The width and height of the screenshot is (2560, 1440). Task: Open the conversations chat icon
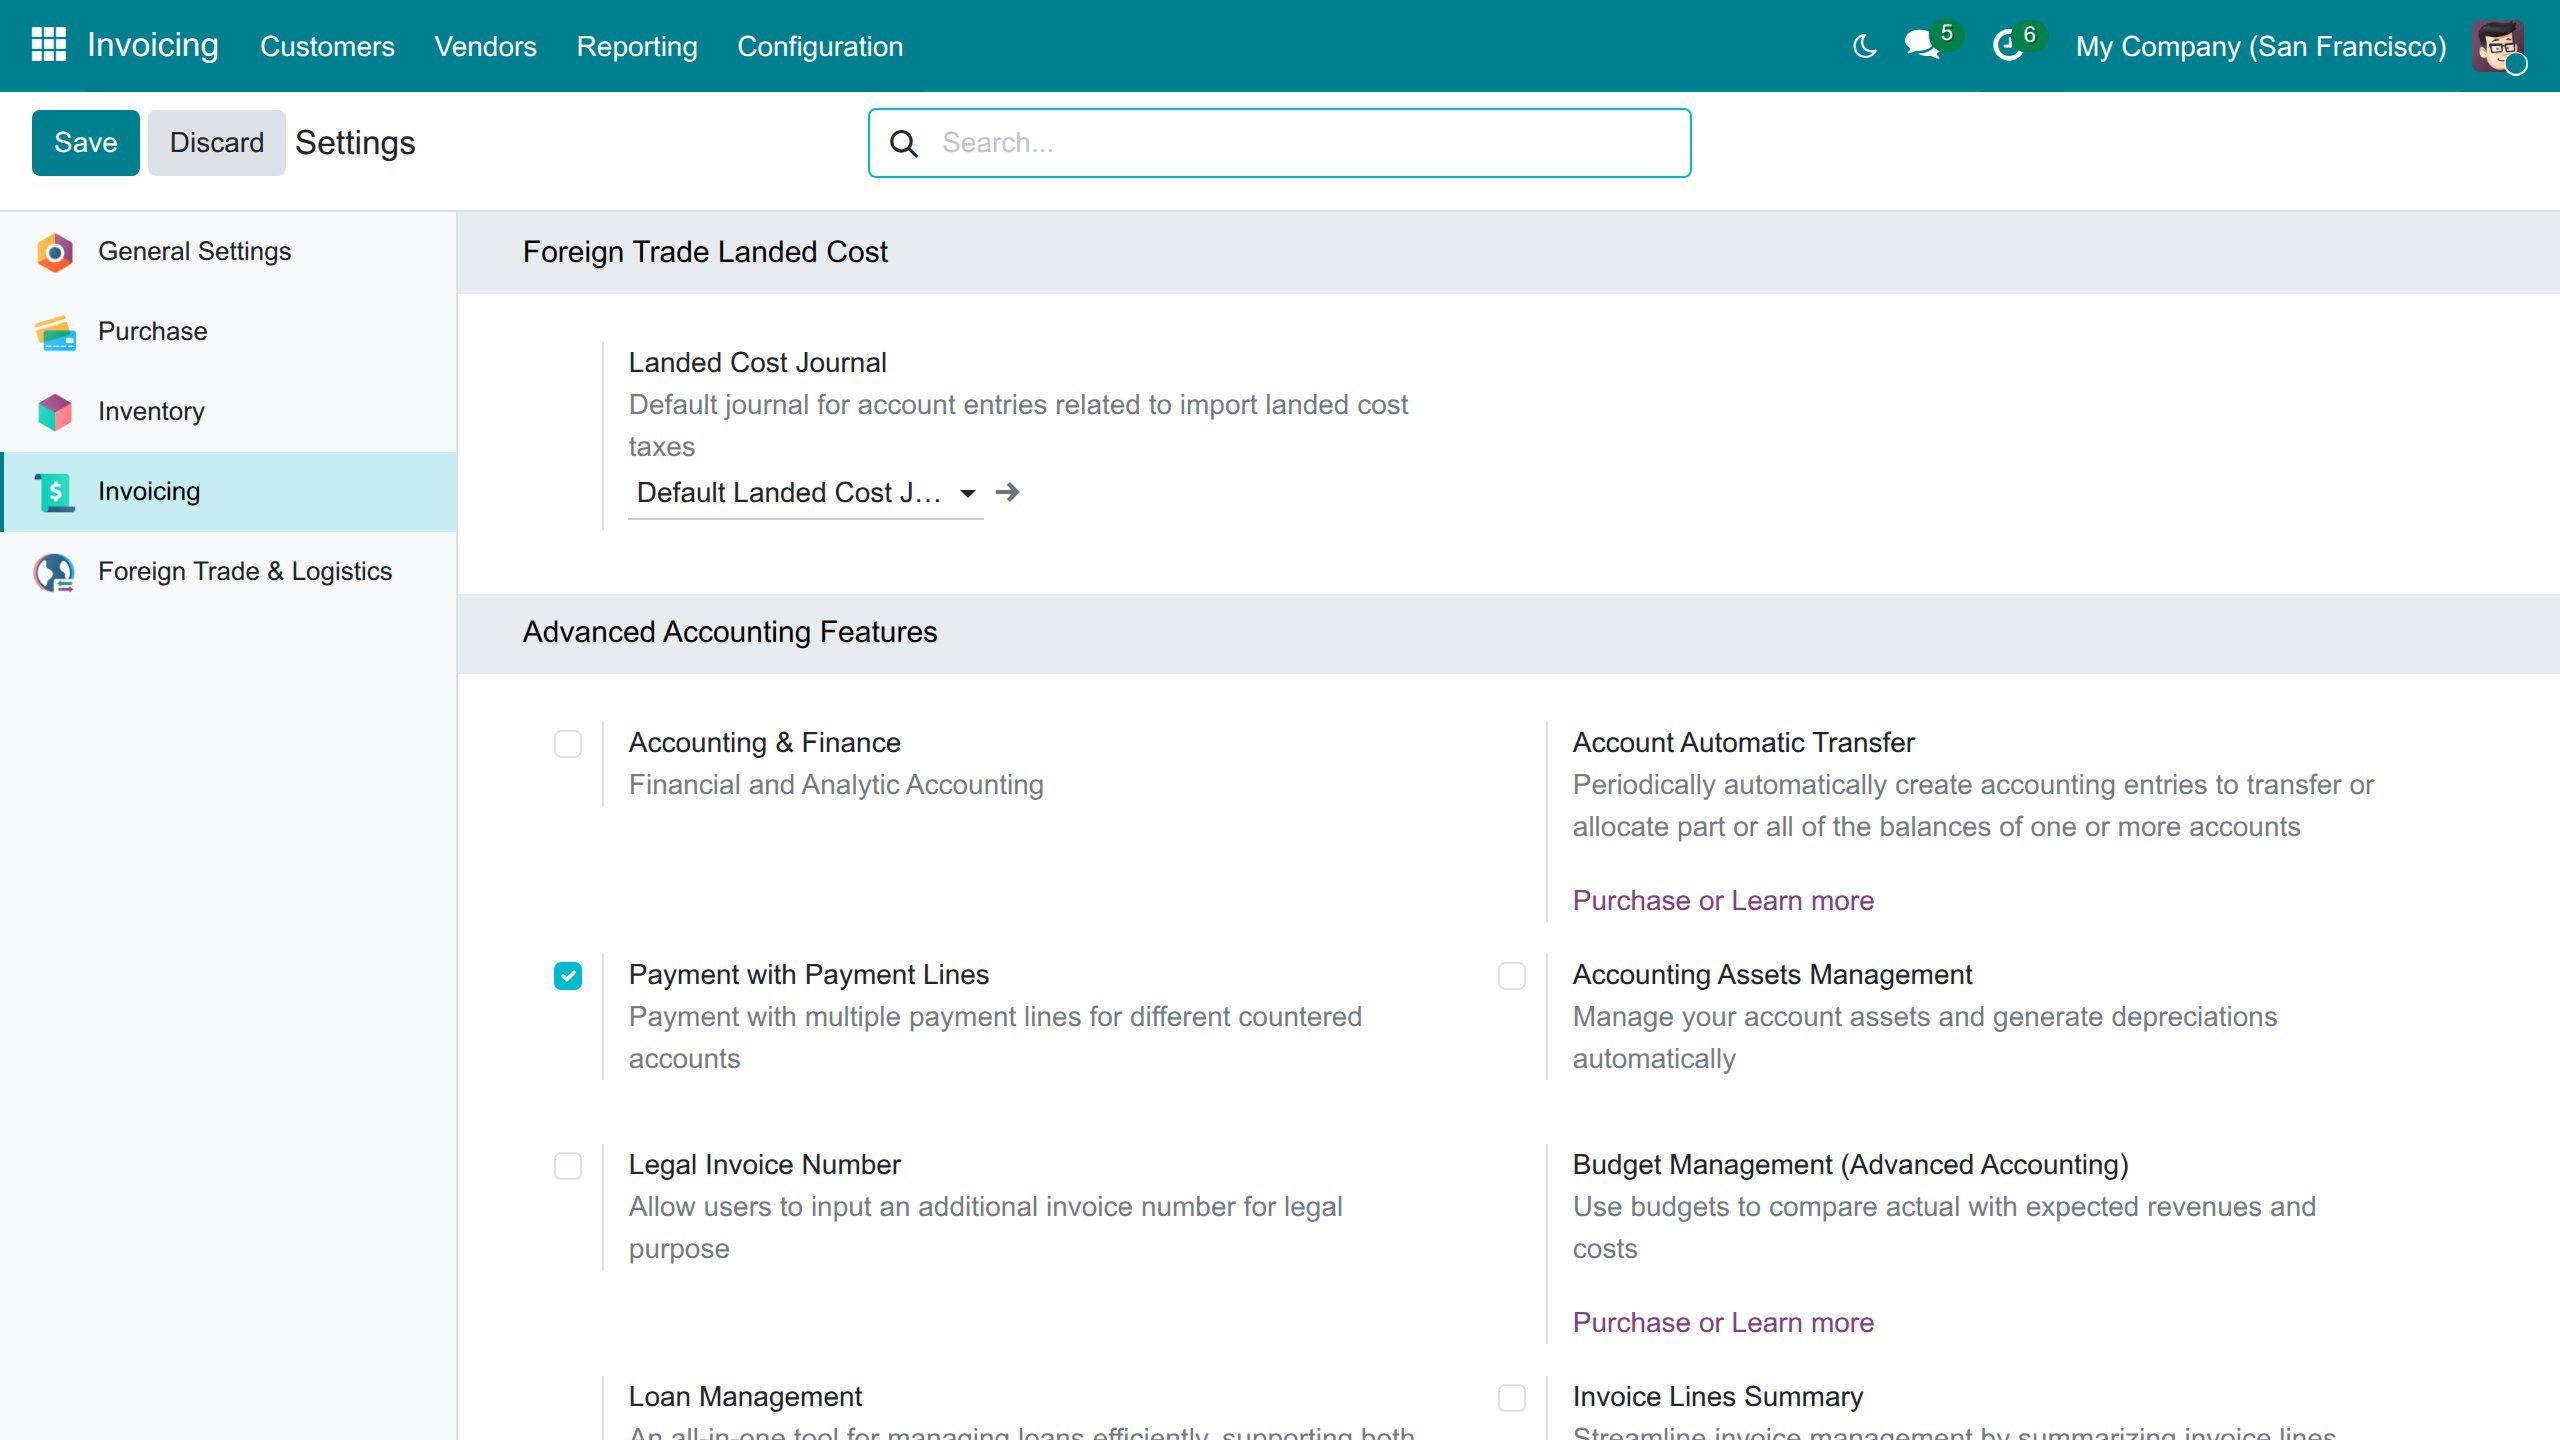click(x=1921, y=45)
